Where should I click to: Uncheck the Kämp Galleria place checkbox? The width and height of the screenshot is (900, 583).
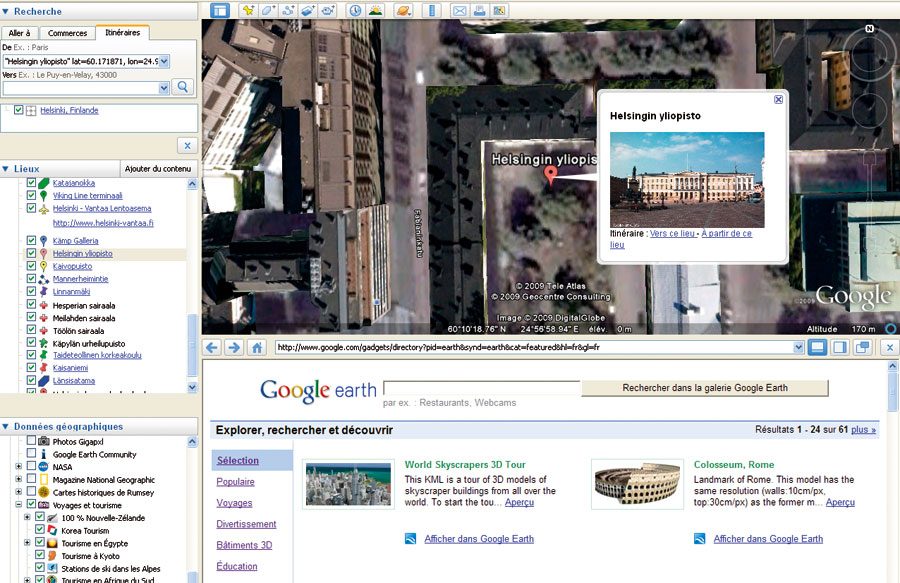point(31,241)
